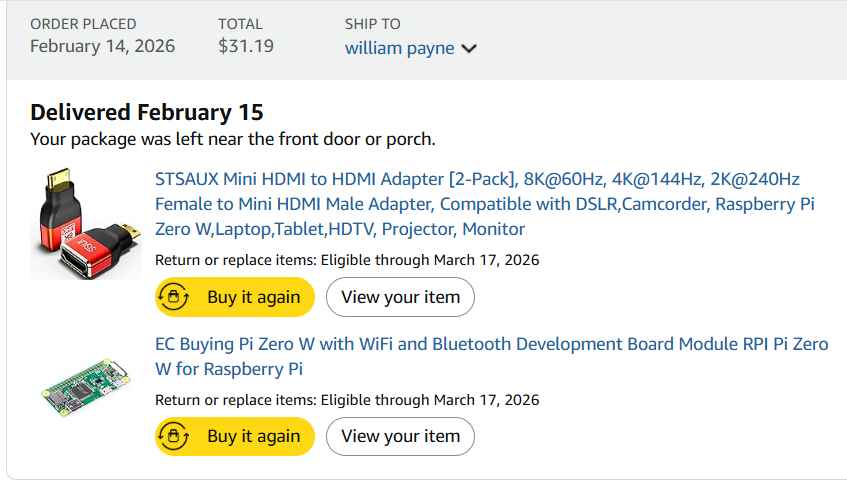Image resolution: width=847 pixels, height=484 pixels.
Task: Click the cart icon in the Pi Zero W's Buy it again button
Action: [174, 436]
